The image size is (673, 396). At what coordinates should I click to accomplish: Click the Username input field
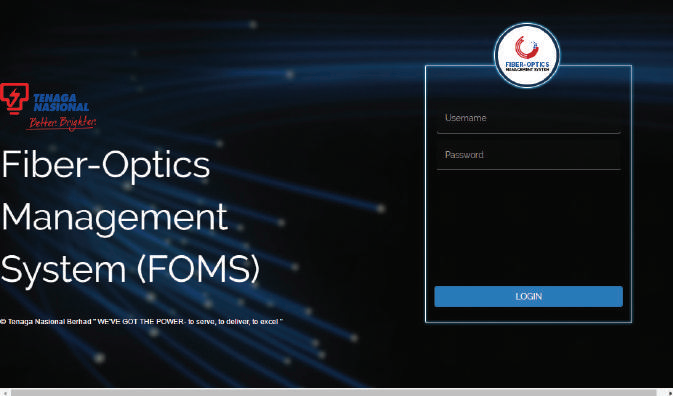pos(528,118)
